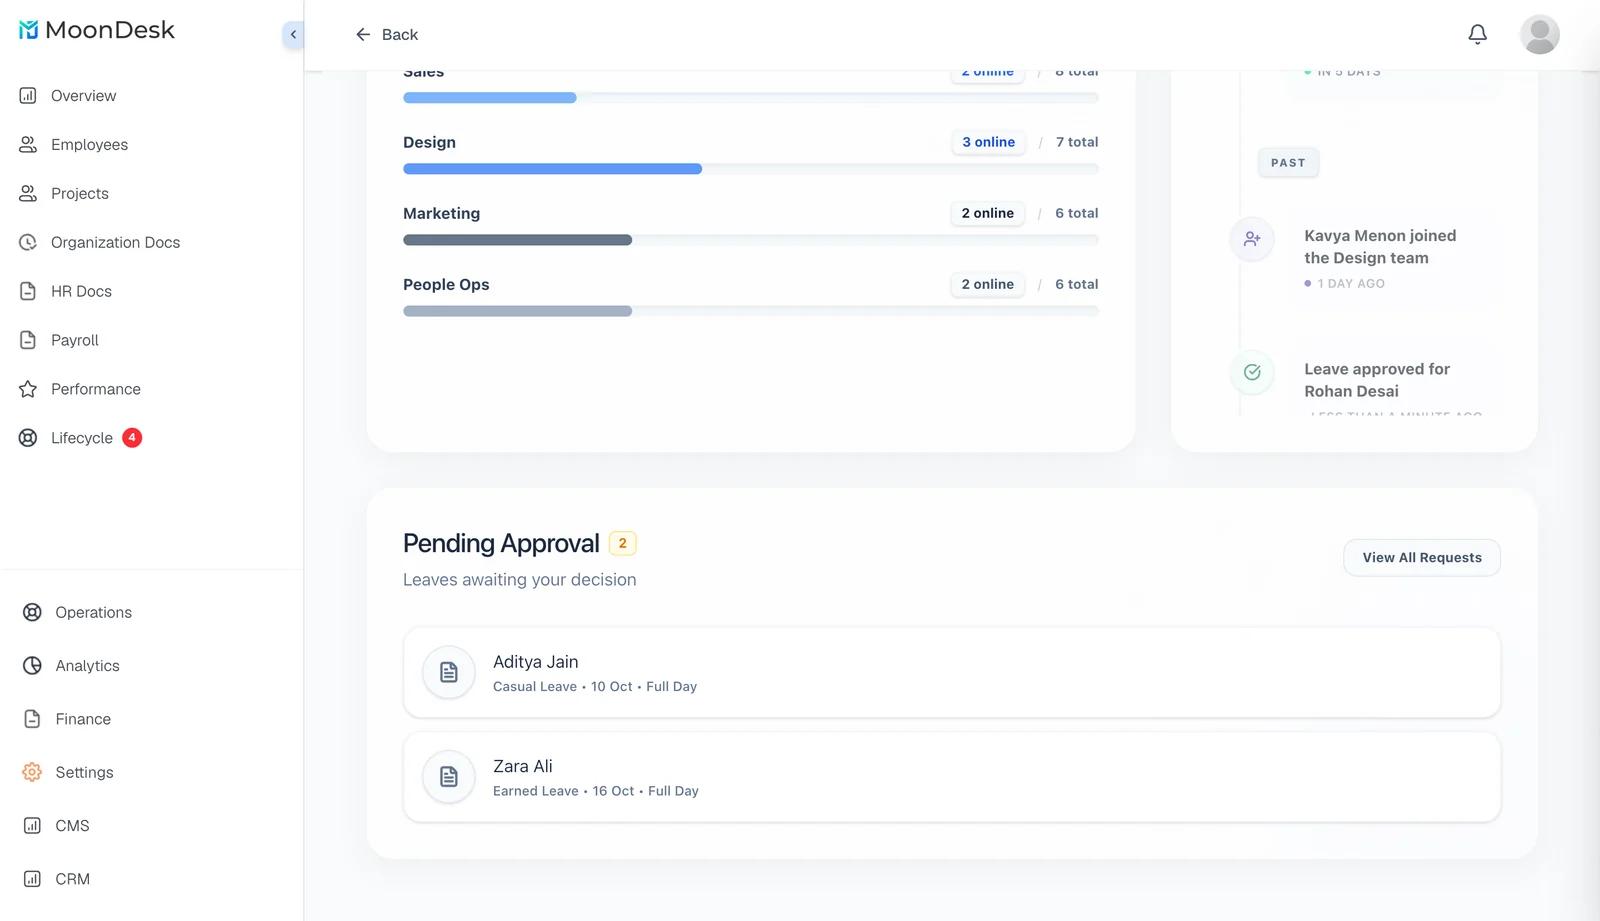Click the MoonDesk logo icon
The height and width of the screenshot is (921, 1600).
pyautogui.click(x=29, y=30)
